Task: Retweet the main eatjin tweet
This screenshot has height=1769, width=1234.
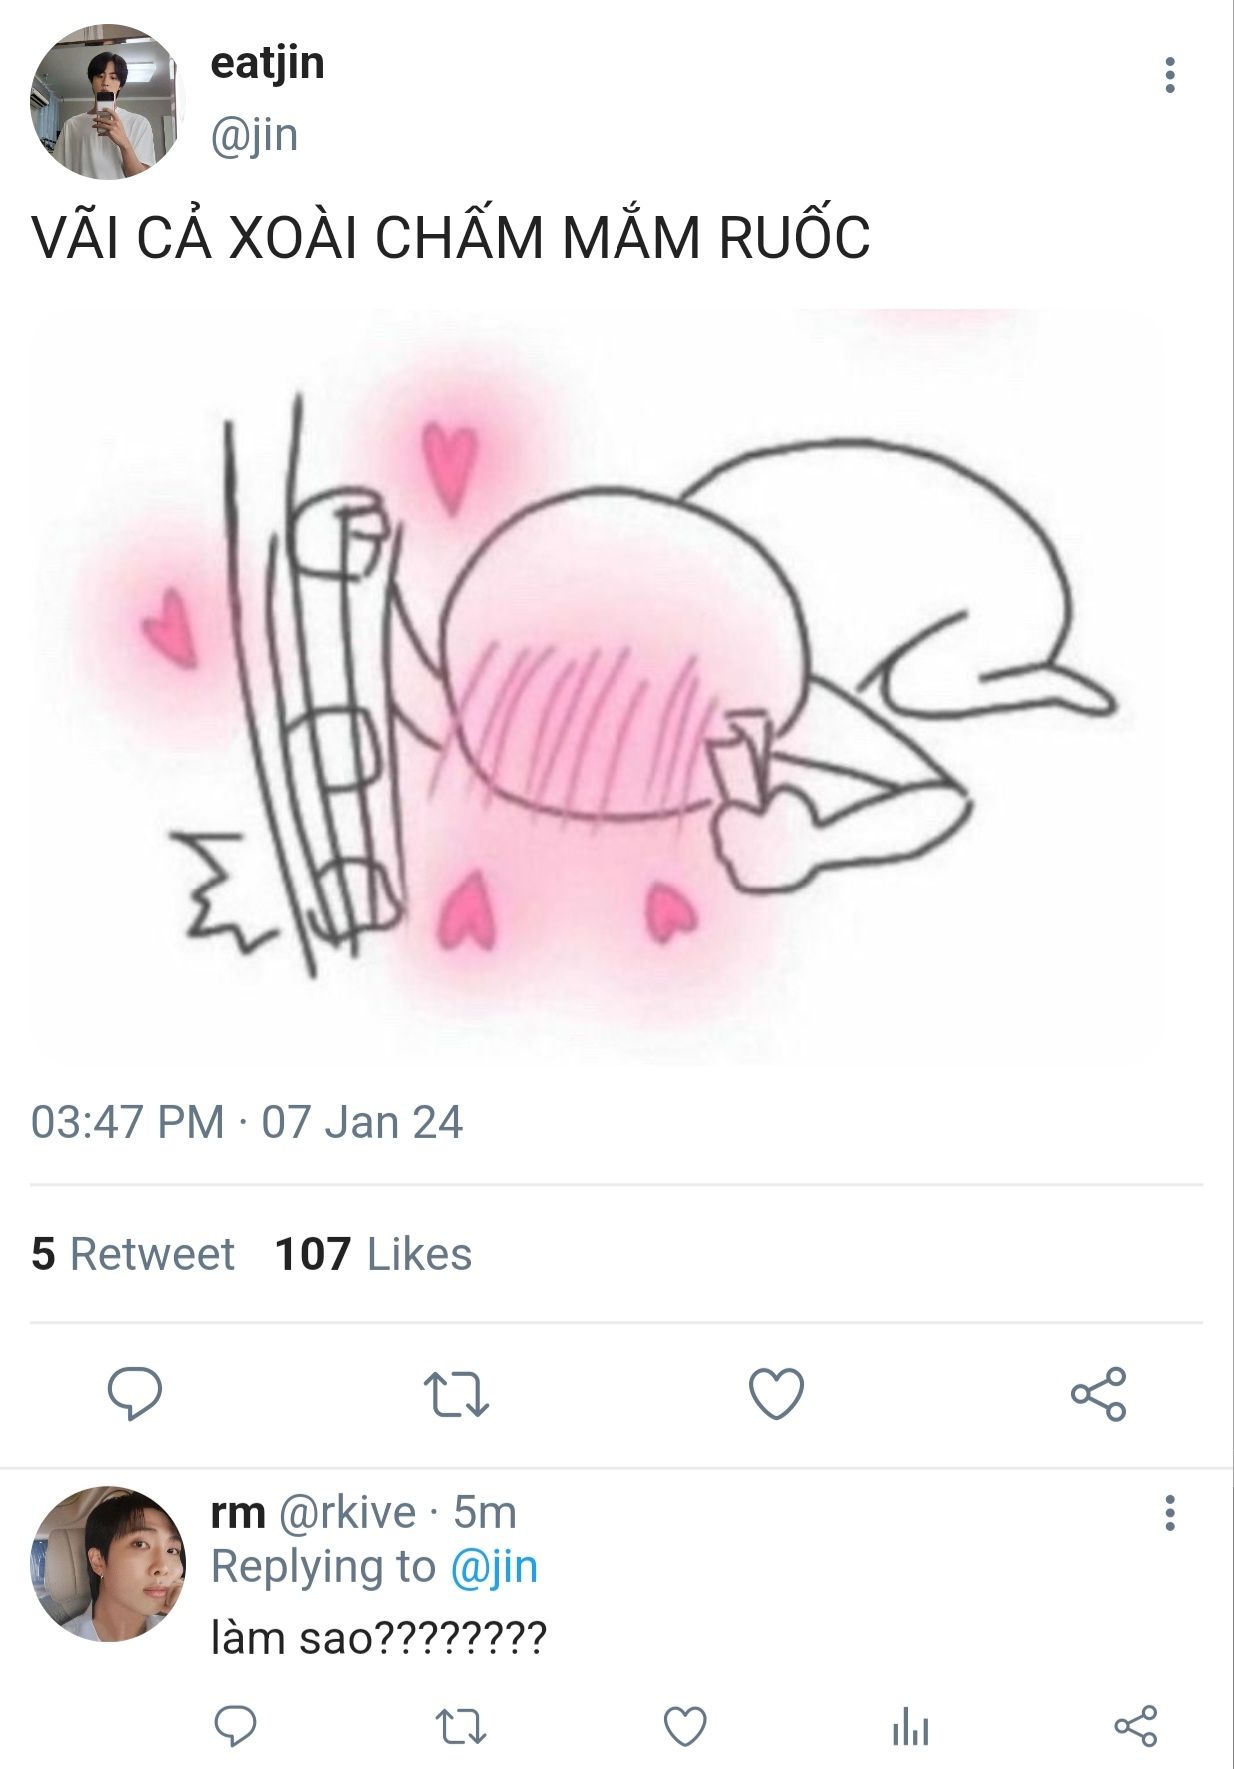Action: click(x=456, y=1394)
